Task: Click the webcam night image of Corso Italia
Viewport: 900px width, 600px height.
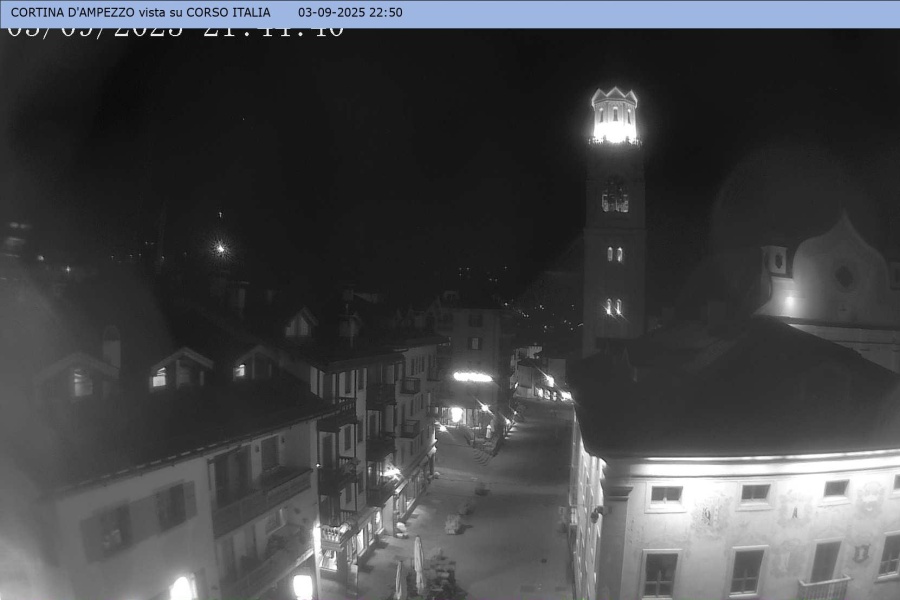Action: point(450,313)
